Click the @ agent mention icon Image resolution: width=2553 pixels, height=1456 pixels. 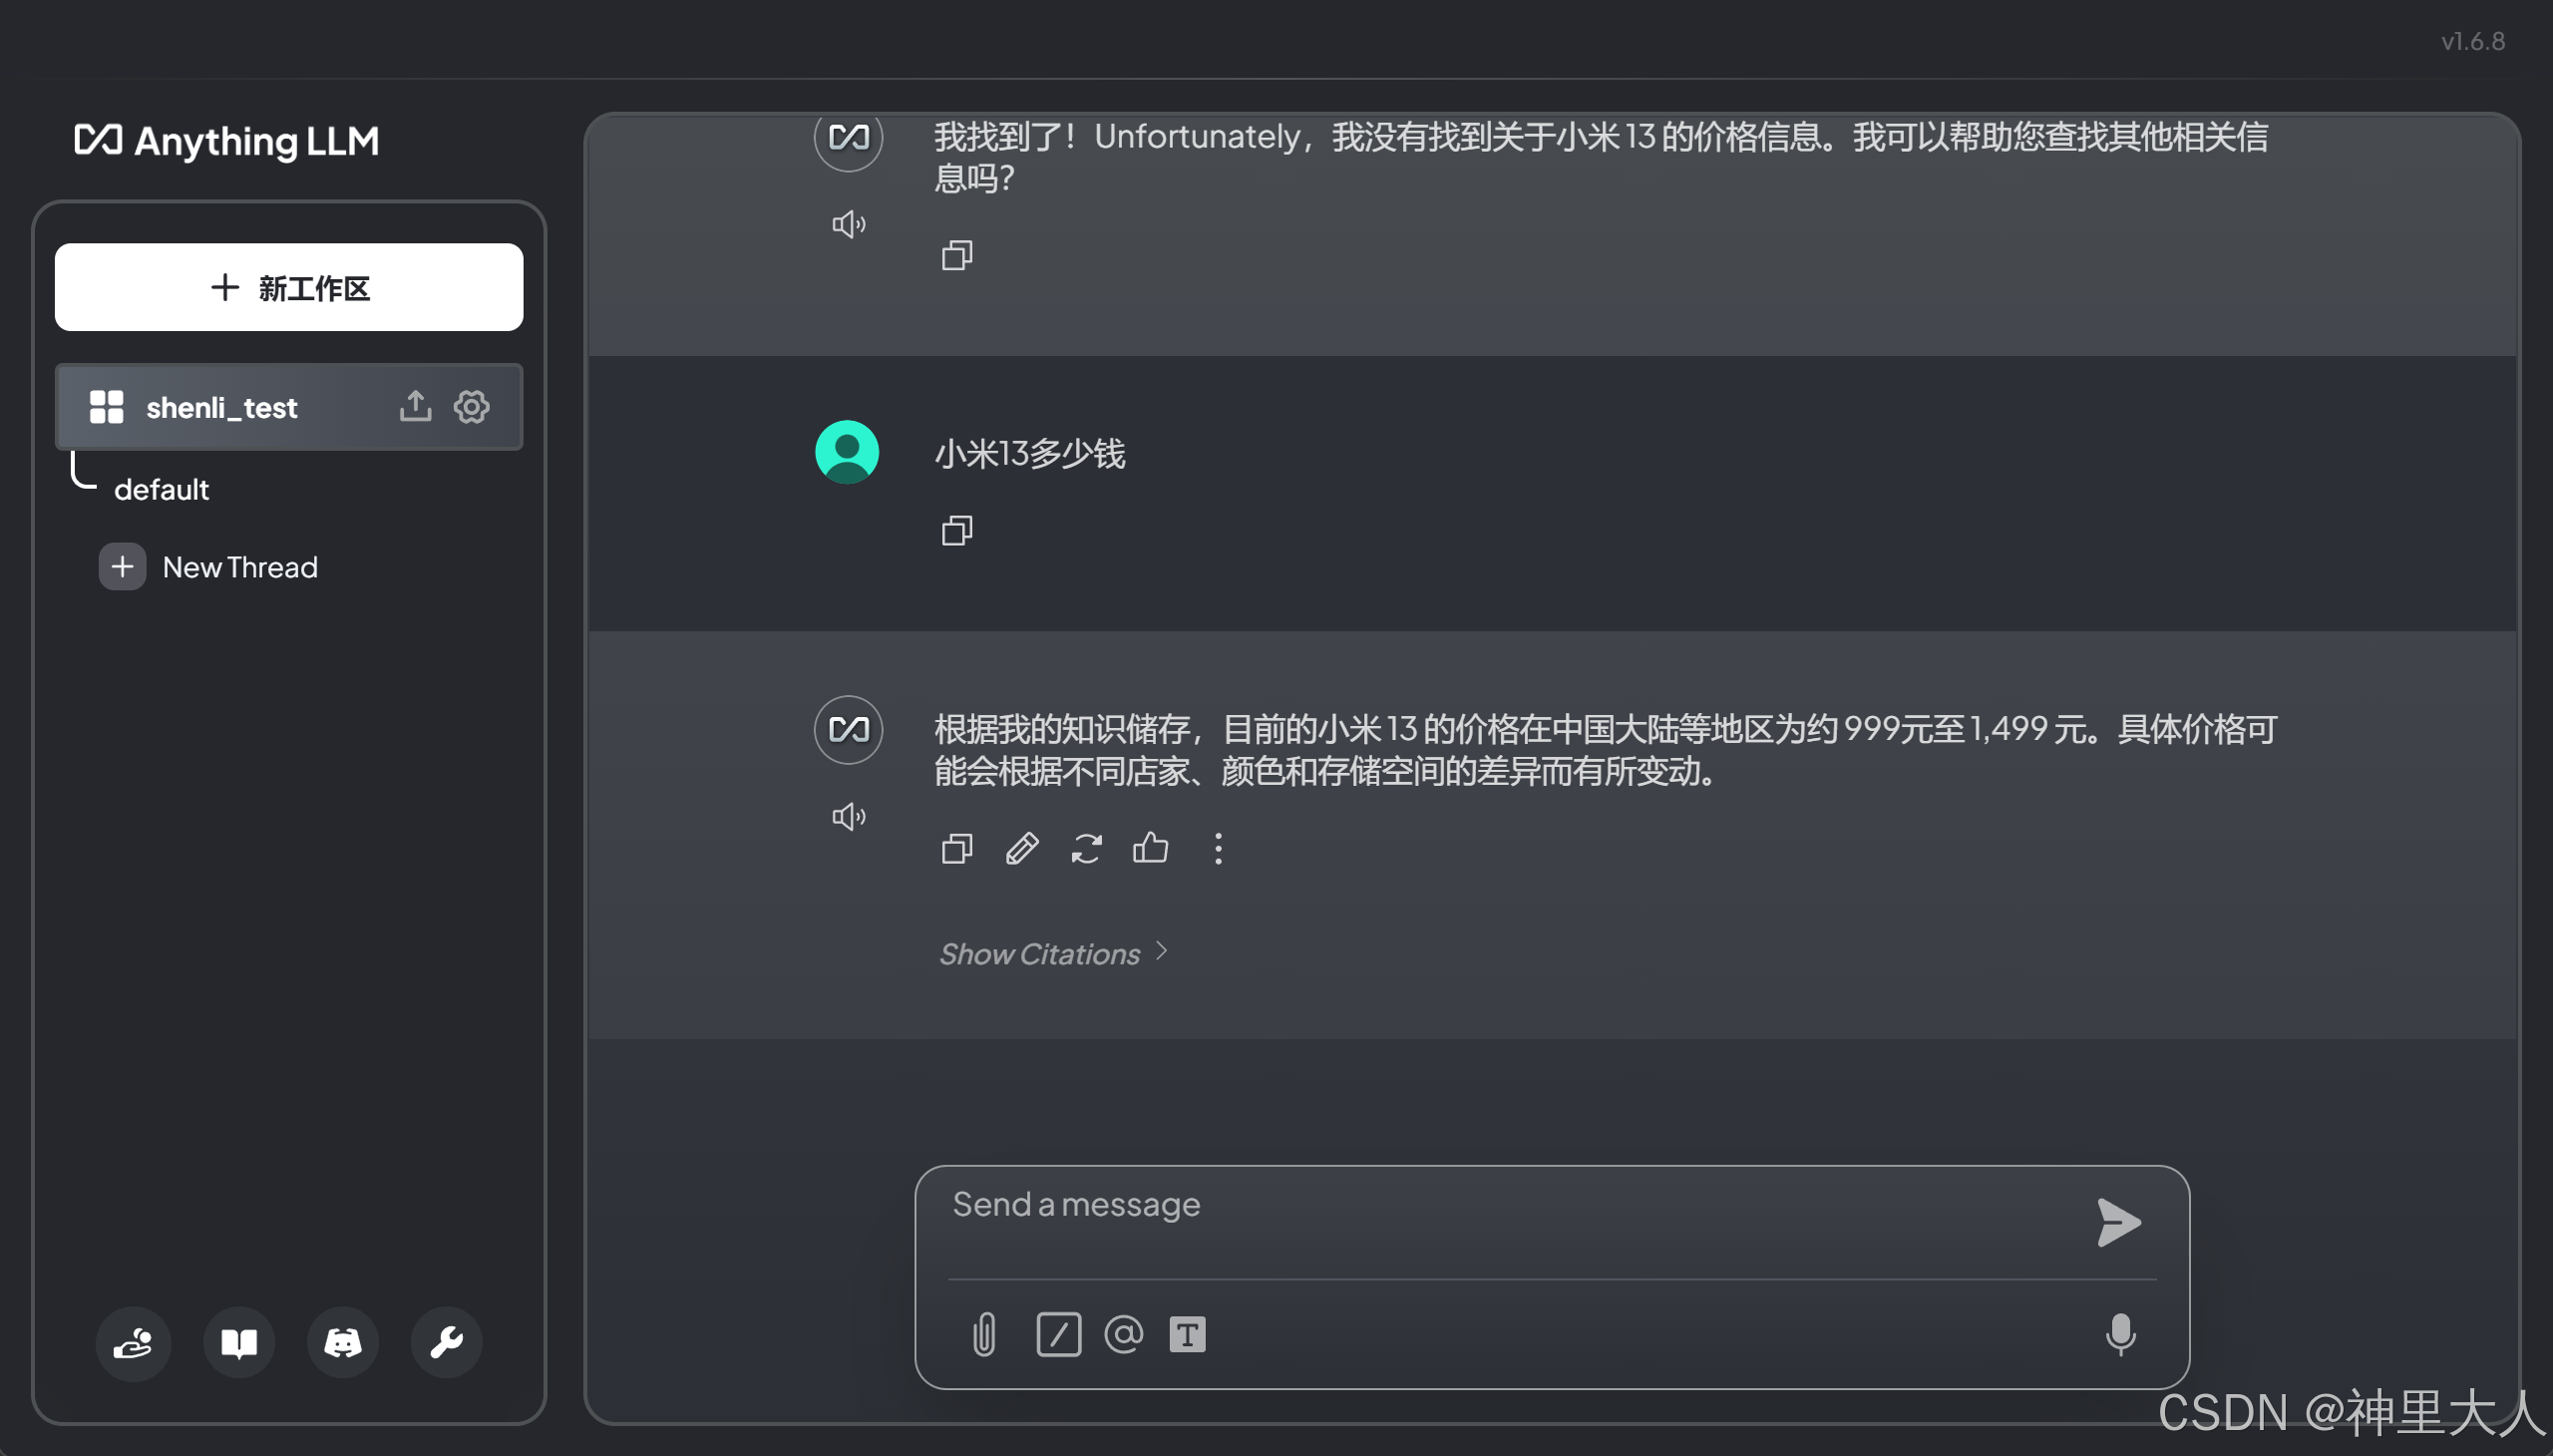(x=1123, y=1334)
